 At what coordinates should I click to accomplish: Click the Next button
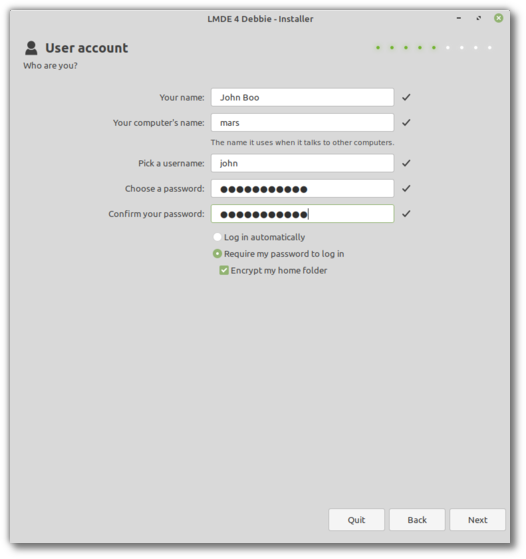[x=478, y=520]
